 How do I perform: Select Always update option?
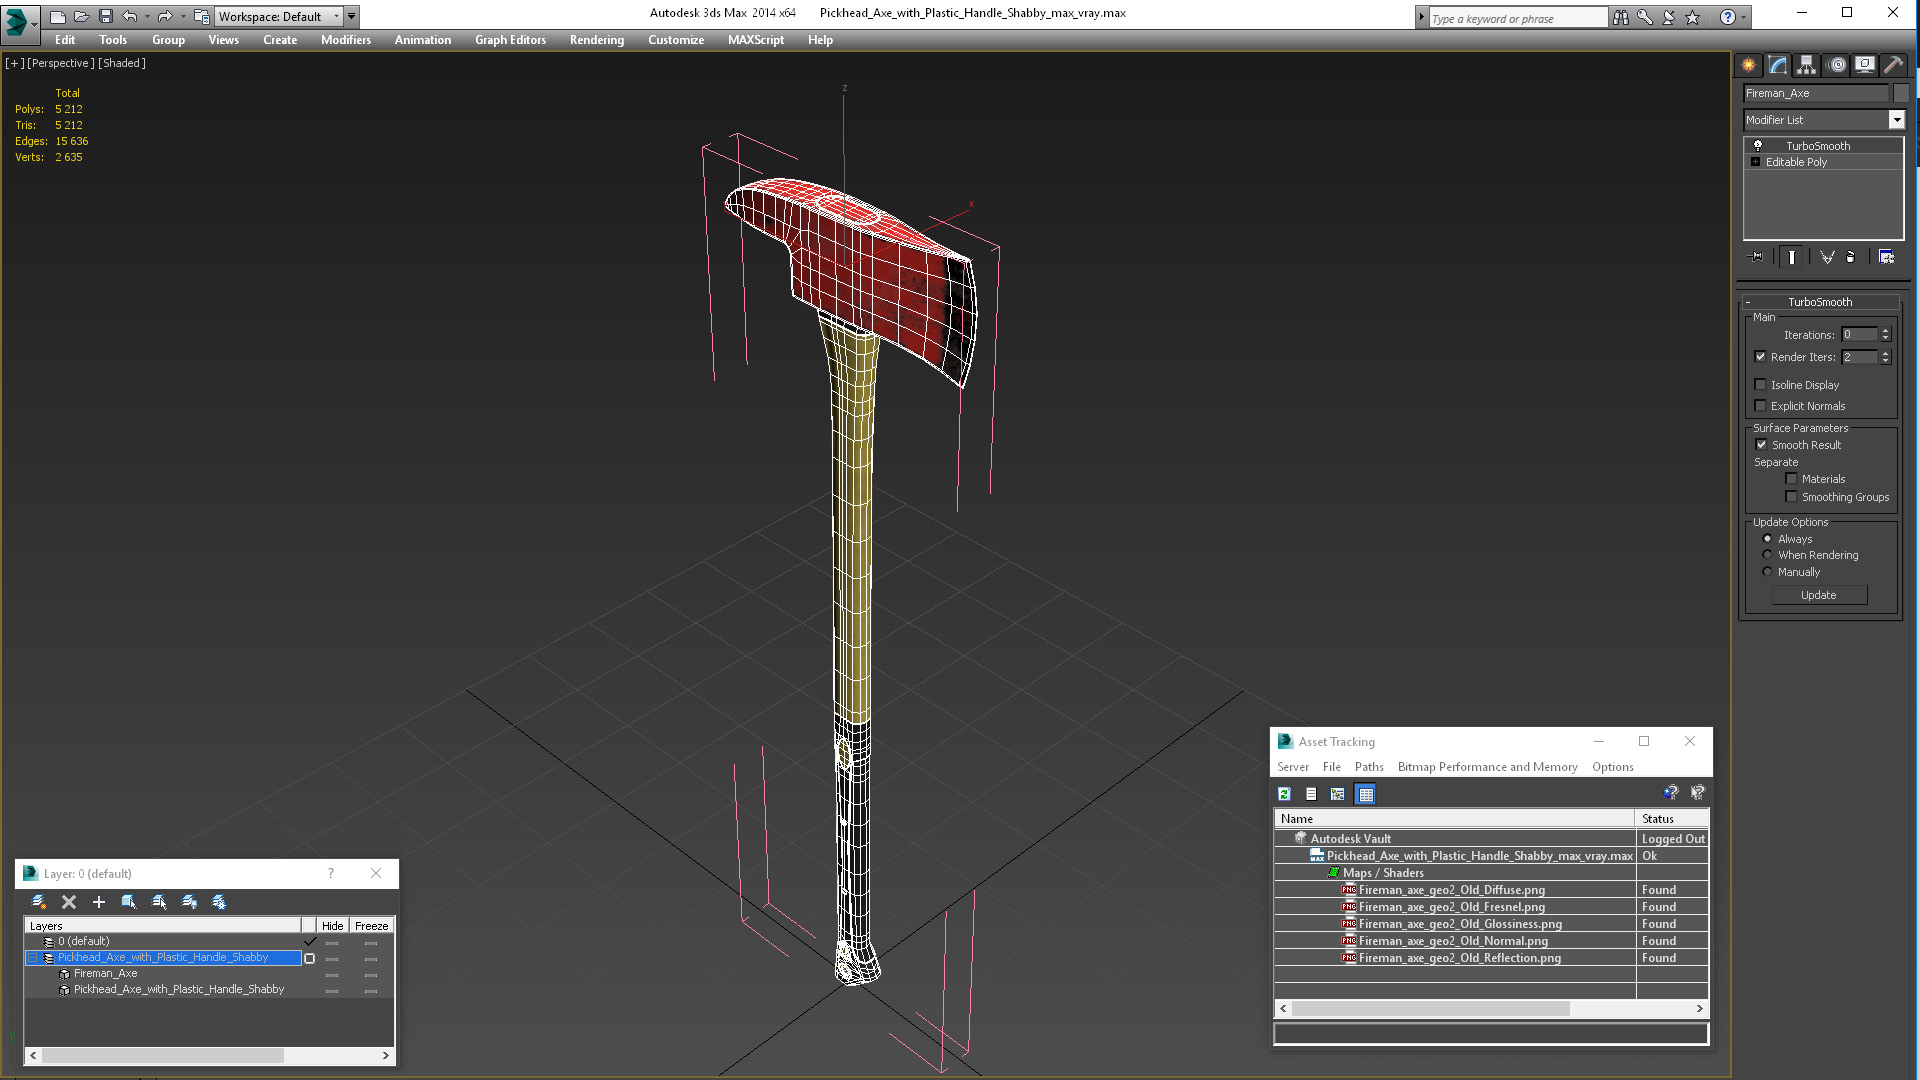pyautogui.click(x=1768, y=539)
